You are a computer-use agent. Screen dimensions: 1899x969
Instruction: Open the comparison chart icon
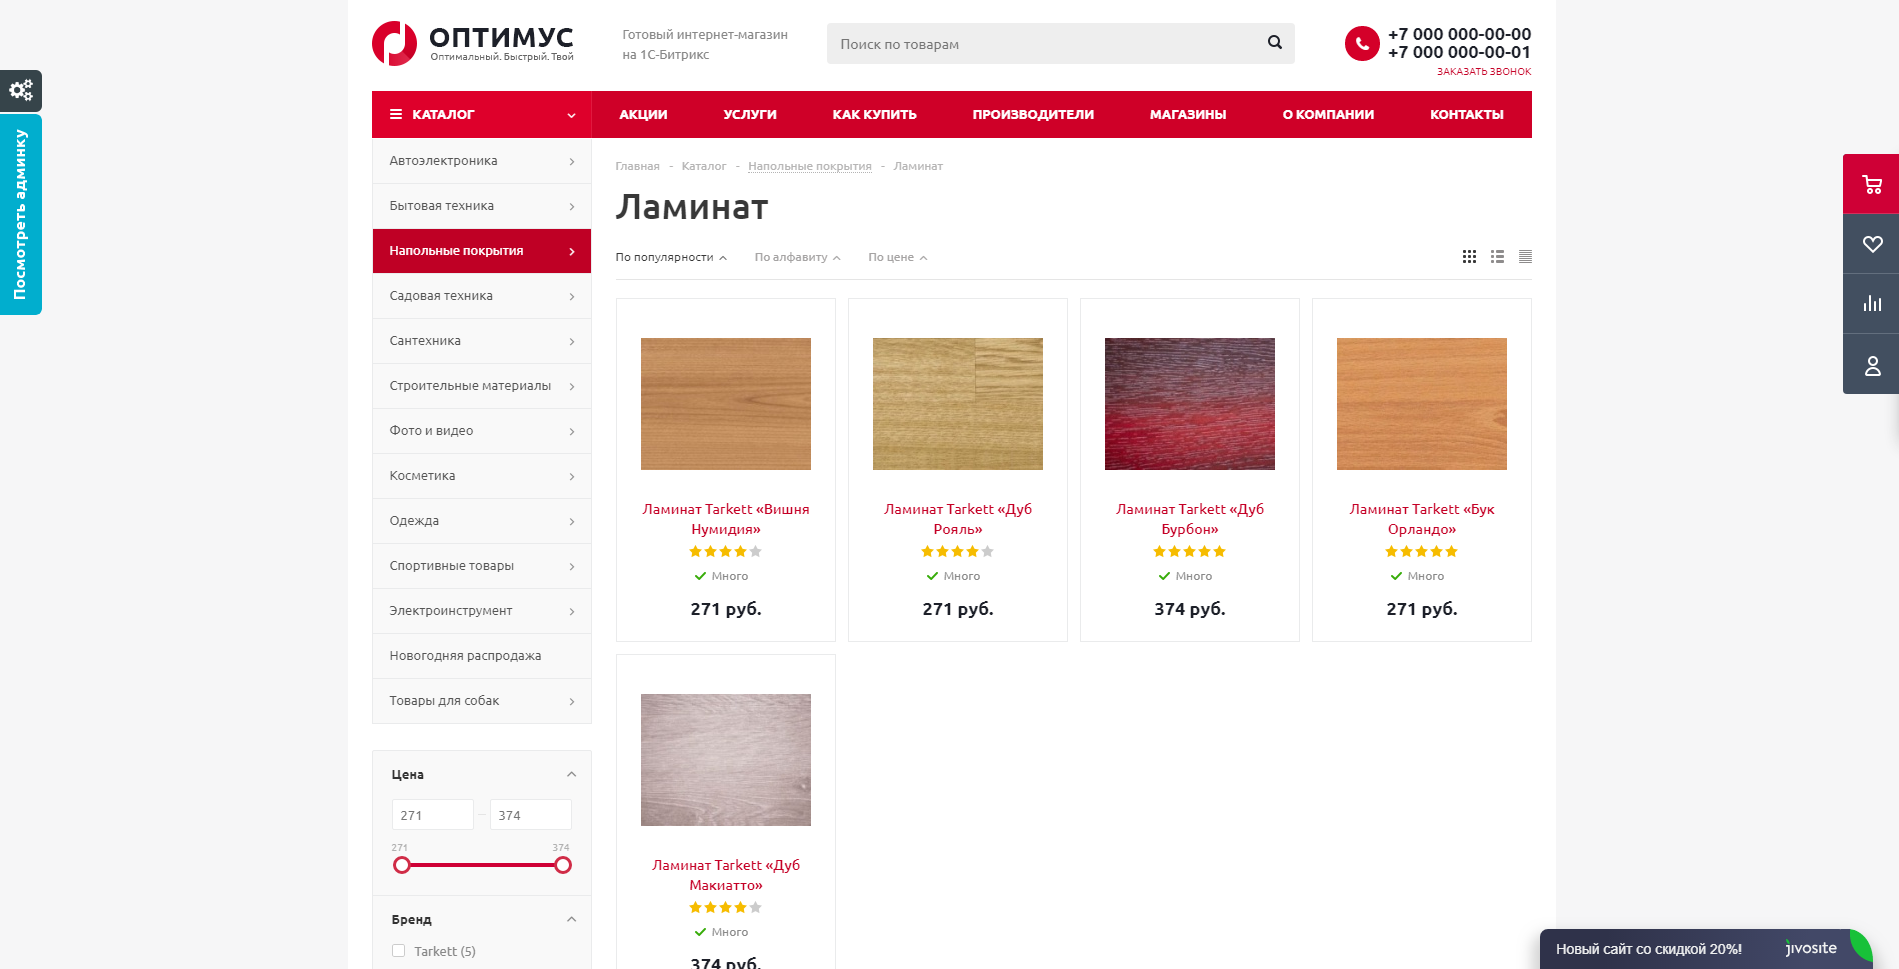tap(1872, 304)
